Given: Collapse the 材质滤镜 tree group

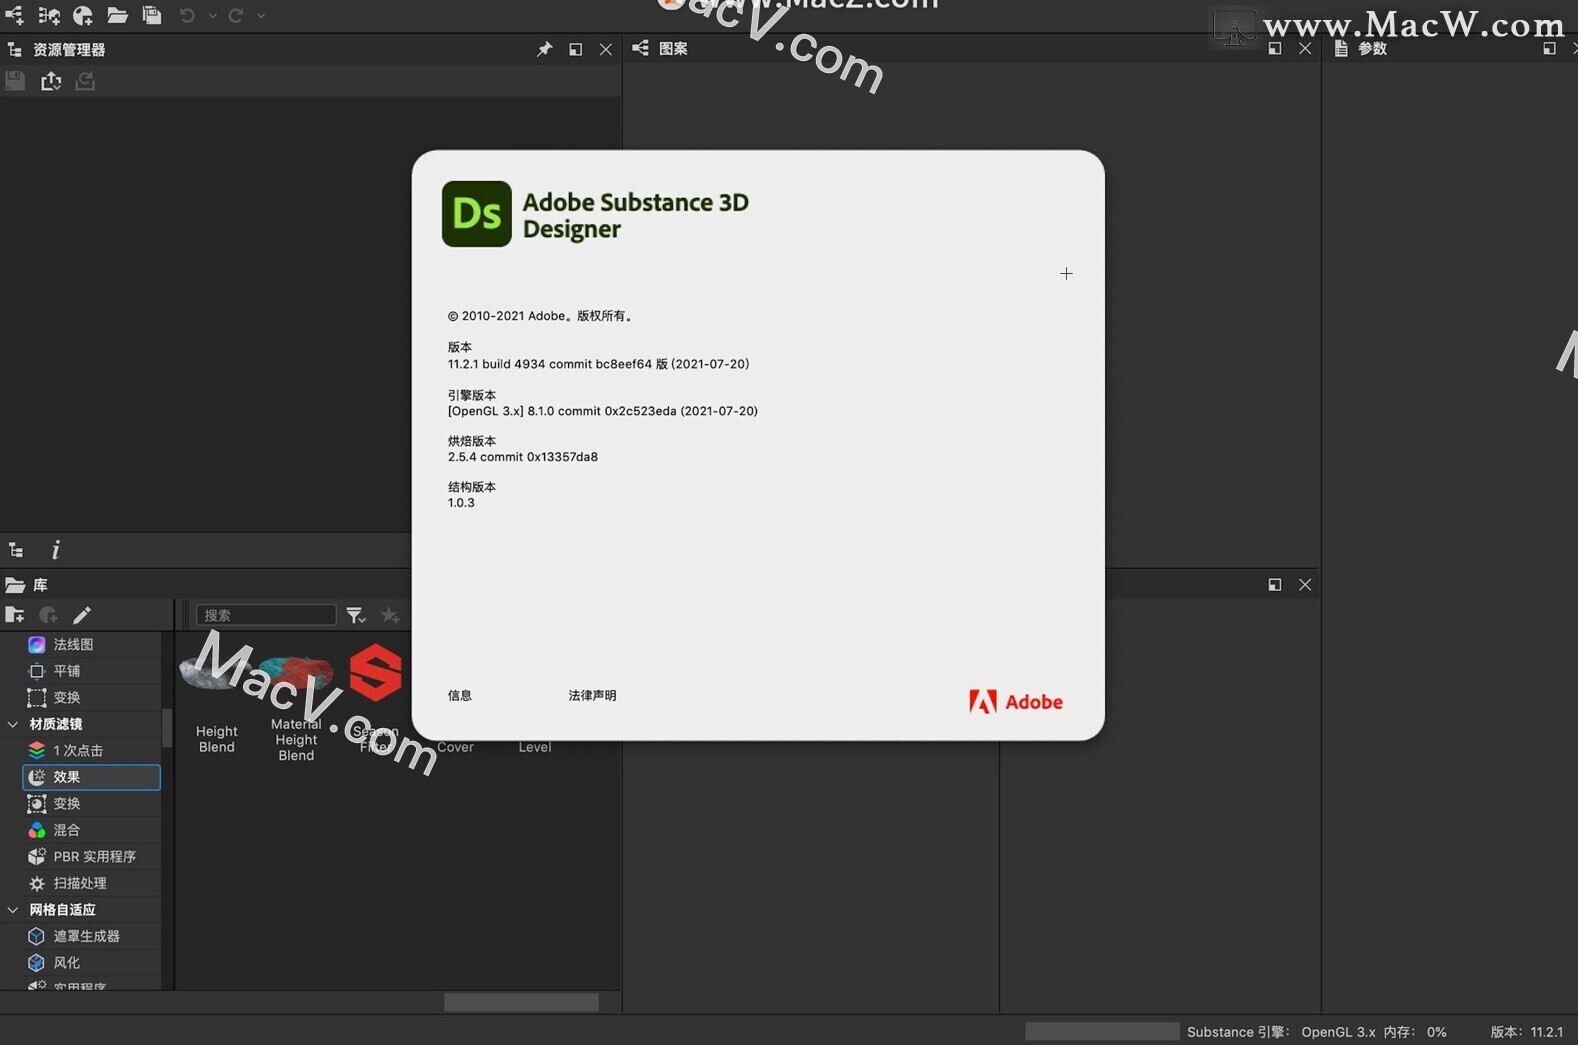Looking at the screenshot, I should (13, 724).
